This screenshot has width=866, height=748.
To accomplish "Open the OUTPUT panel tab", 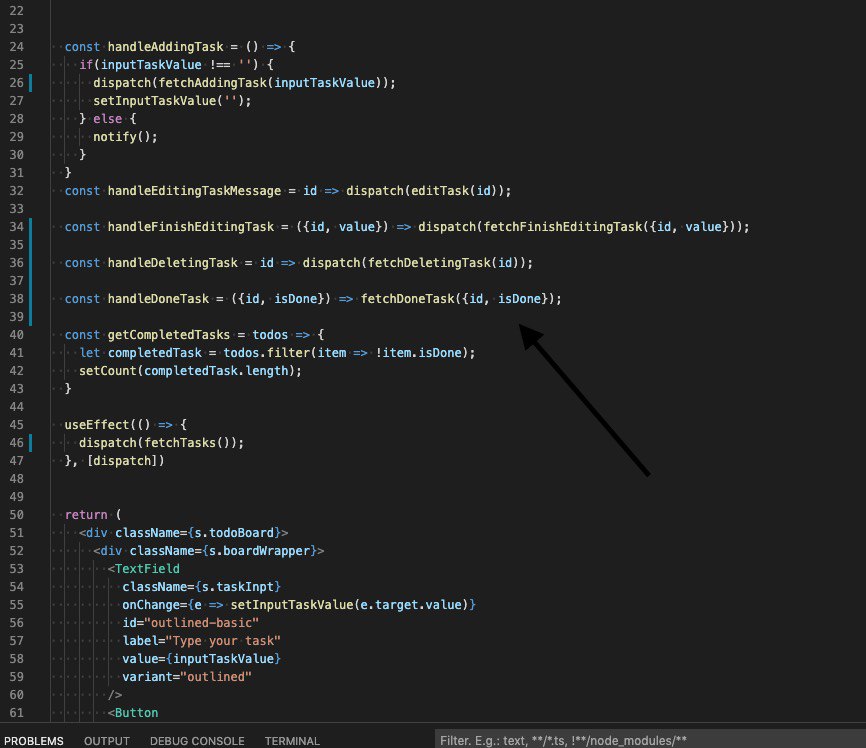I will (107, 741).
